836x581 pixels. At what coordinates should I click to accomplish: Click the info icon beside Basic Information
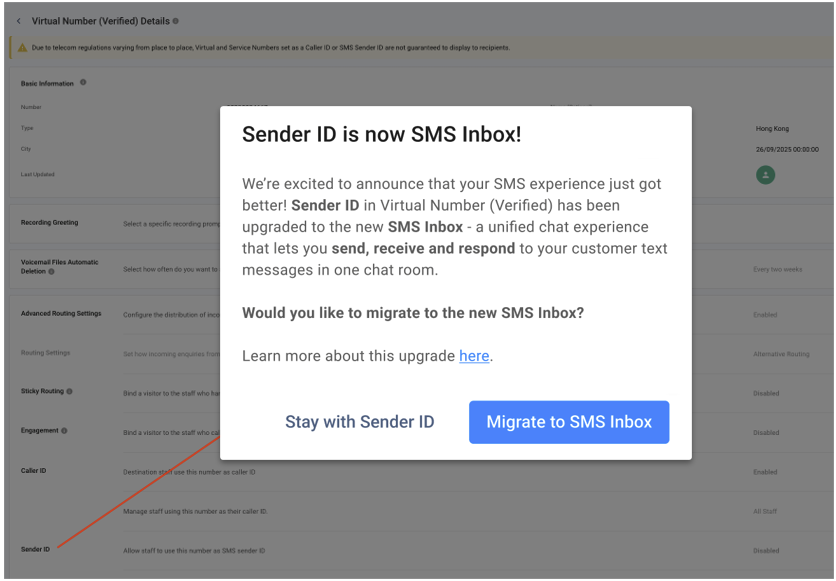click(83, 83)
